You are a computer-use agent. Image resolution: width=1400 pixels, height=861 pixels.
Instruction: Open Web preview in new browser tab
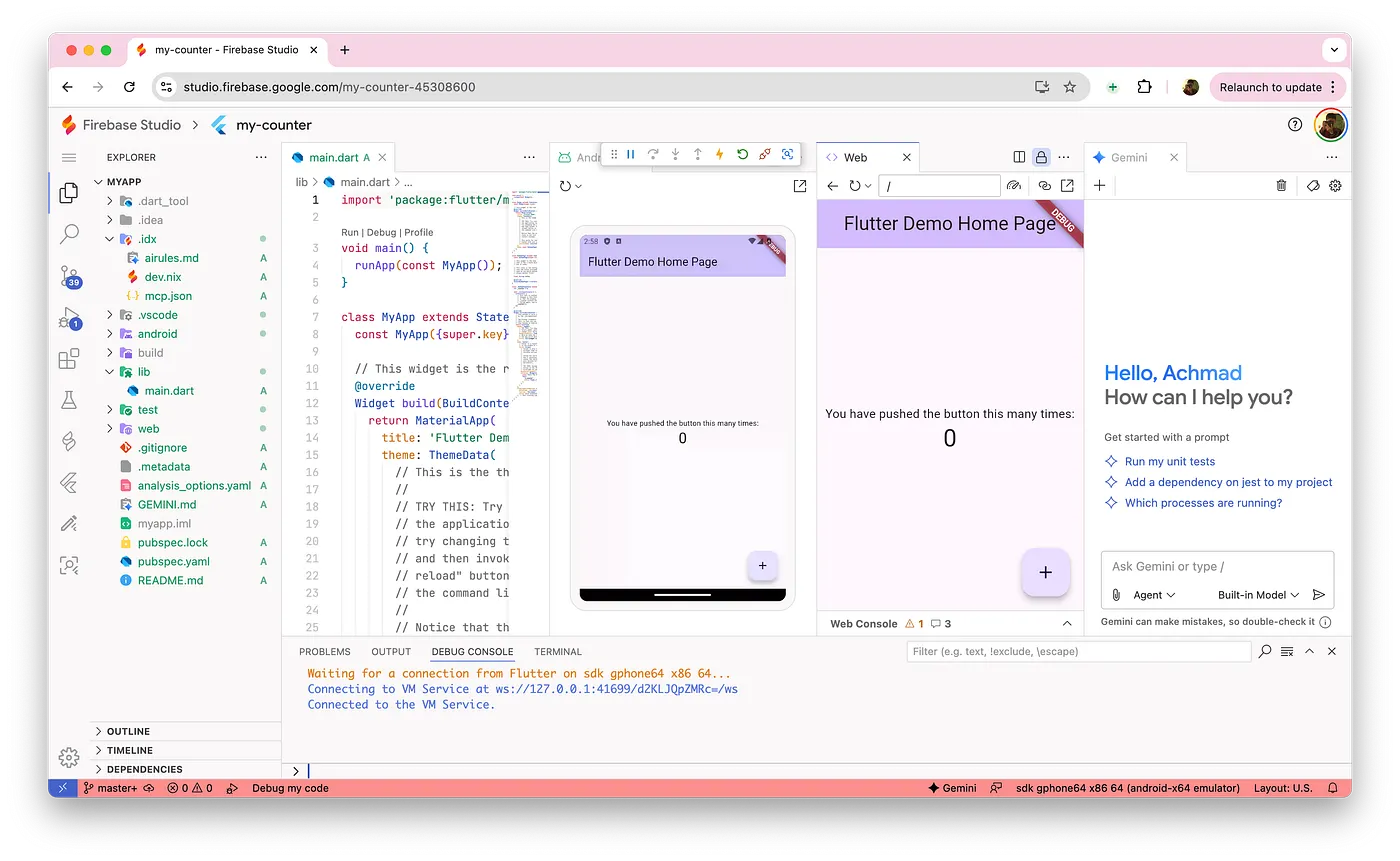click(x=1067, y=186)
